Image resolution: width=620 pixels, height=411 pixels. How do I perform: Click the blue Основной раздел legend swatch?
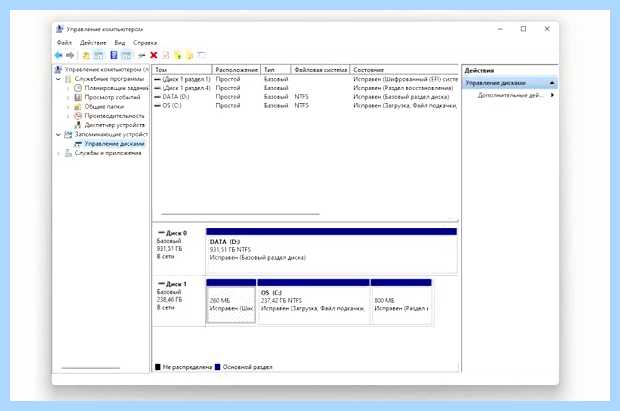pyautogui.click(x=217, y=367)
